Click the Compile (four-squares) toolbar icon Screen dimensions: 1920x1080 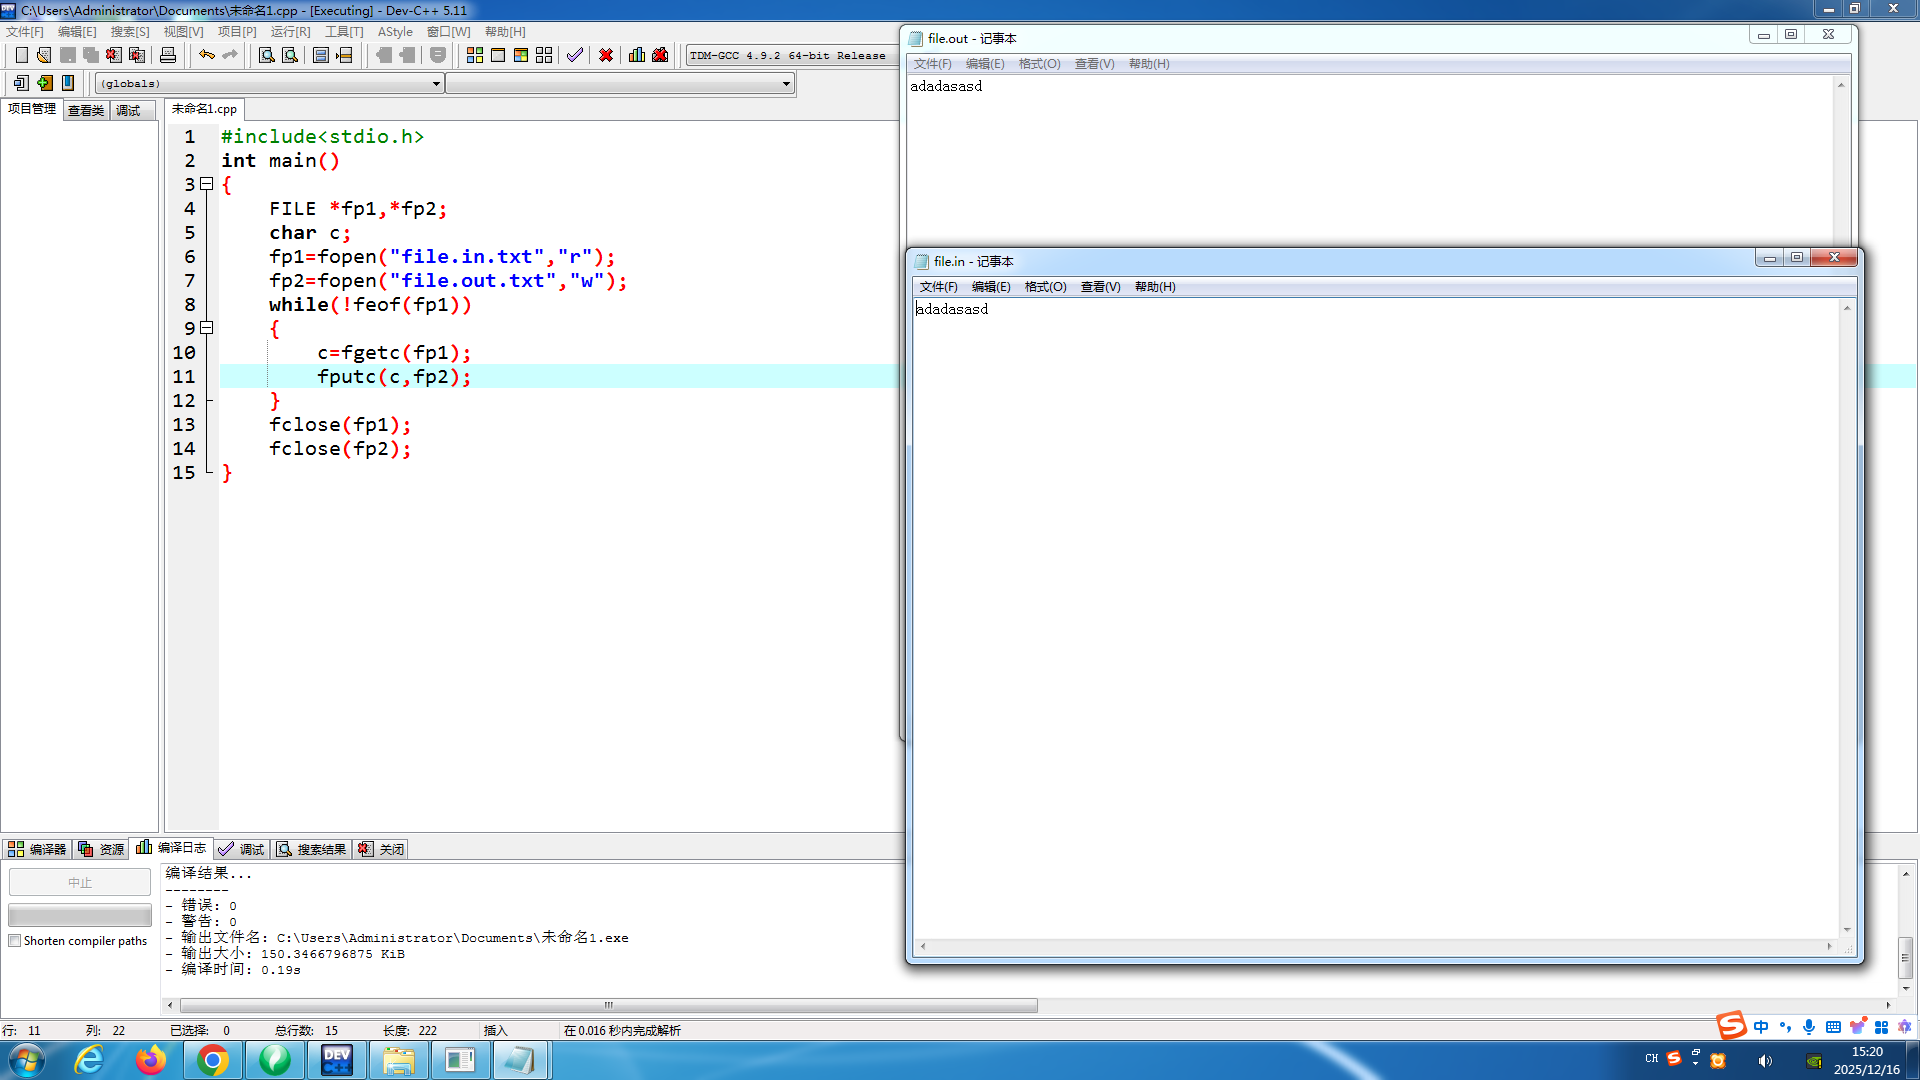pyautogui.click(x=475, y=55)
